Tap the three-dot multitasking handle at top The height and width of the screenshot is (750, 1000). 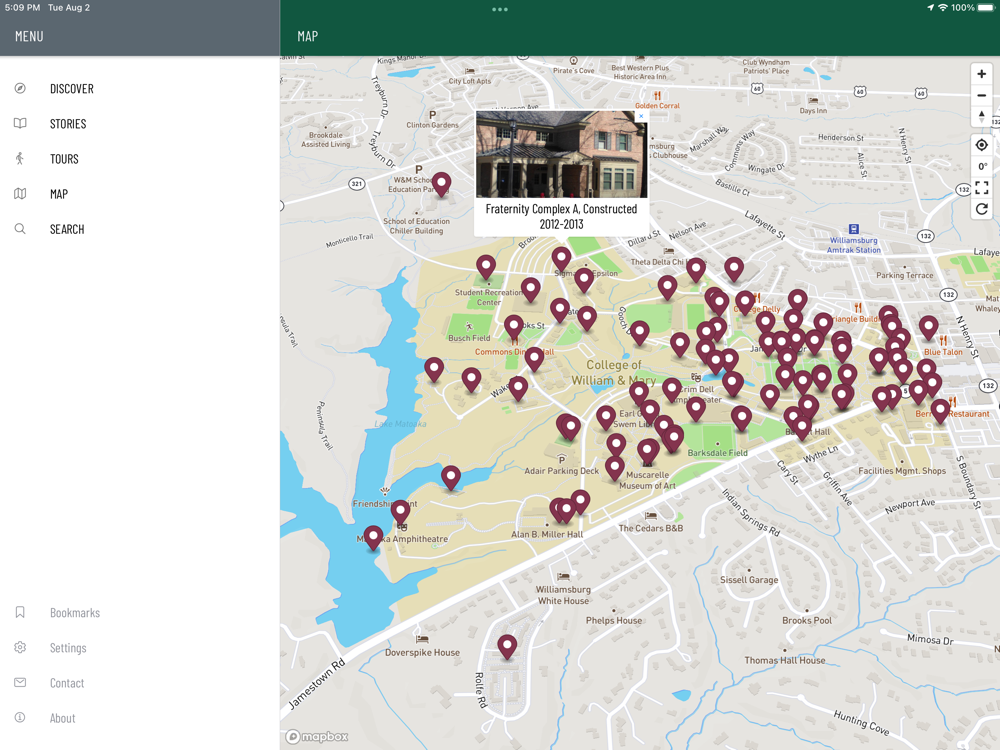click(500, 10)
